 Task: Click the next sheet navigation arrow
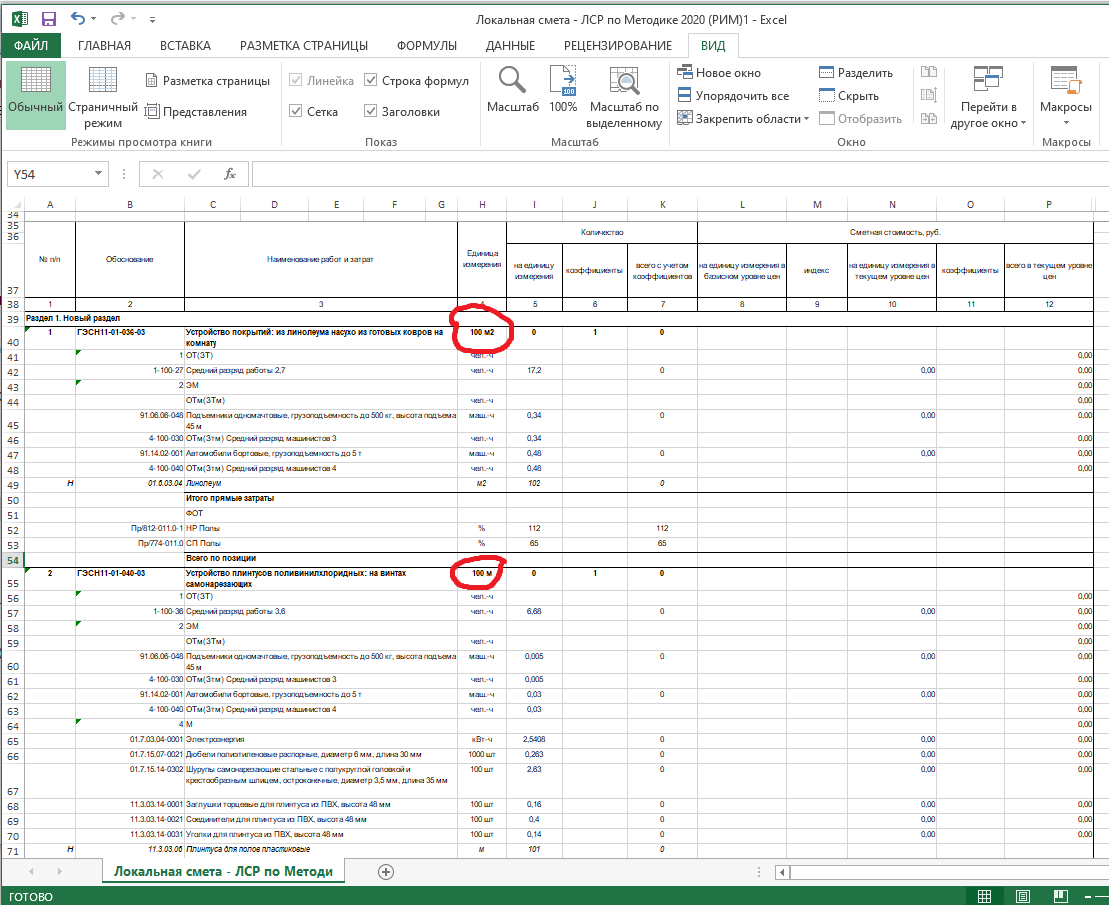(59, 872)
